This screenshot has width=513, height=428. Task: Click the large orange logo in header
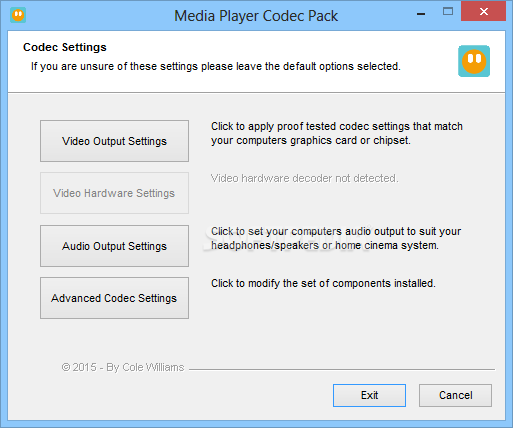(x=474, y=61)
